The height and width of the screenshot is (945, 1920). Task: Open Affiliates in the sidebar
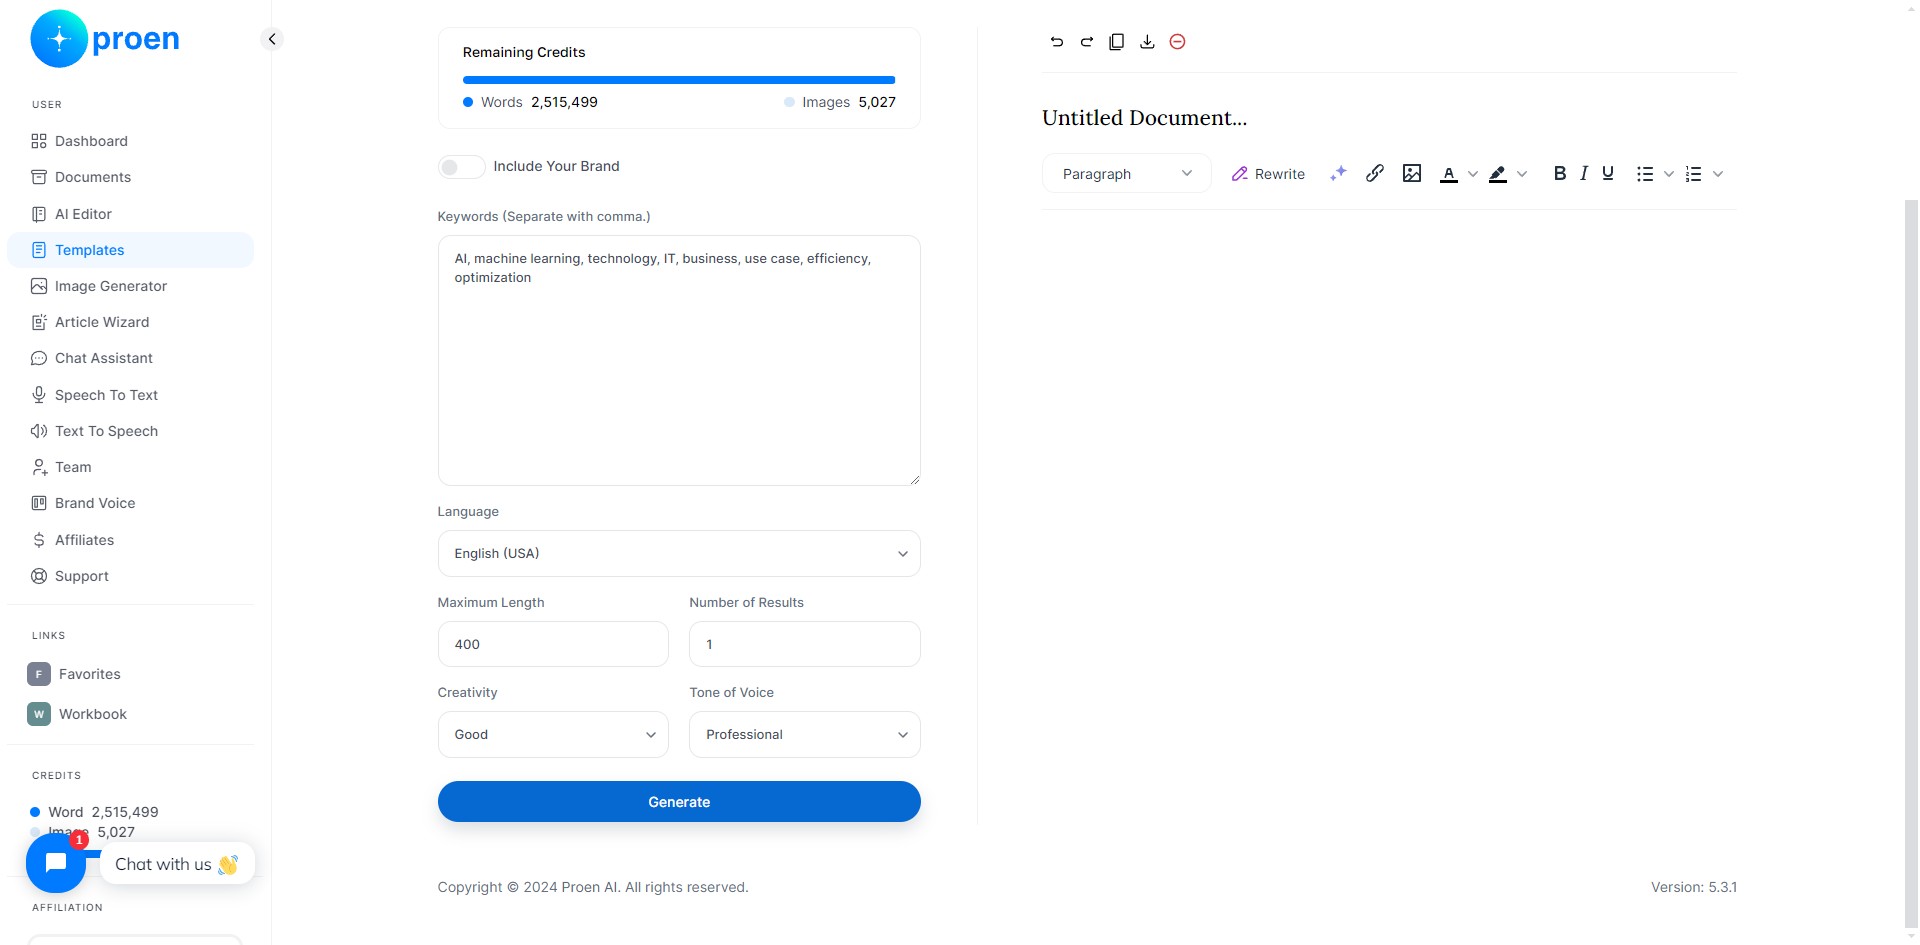pyautogui.click(x=130, y=540)
